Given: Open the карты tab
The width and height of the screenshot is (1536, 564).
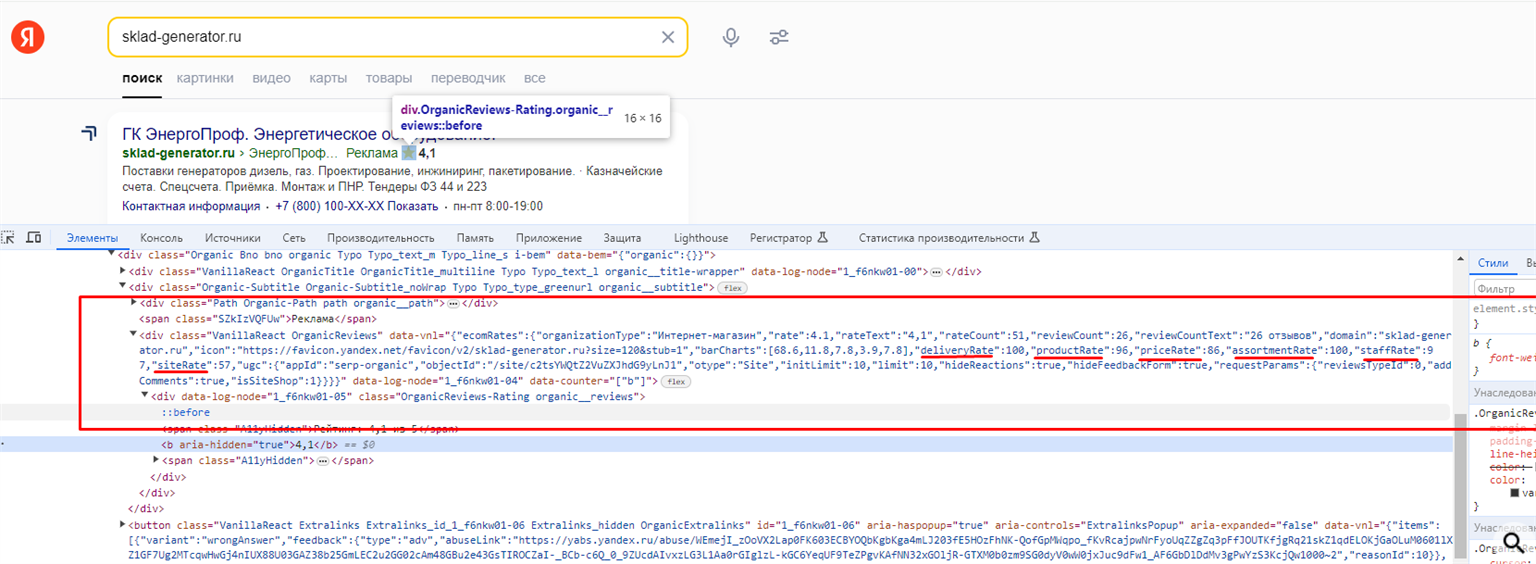Looking at the screenshot, I should [x=328, y=78].
